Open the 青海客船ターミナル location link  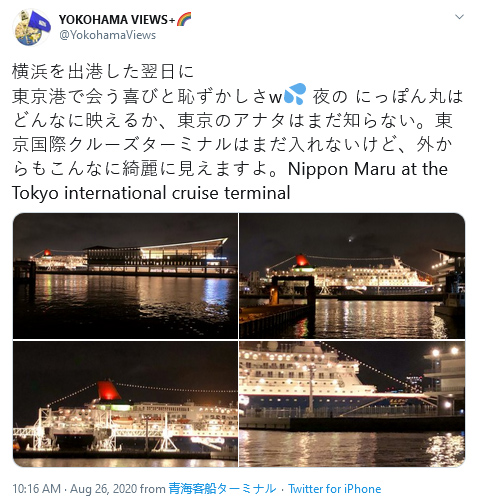tap(222, 489)
